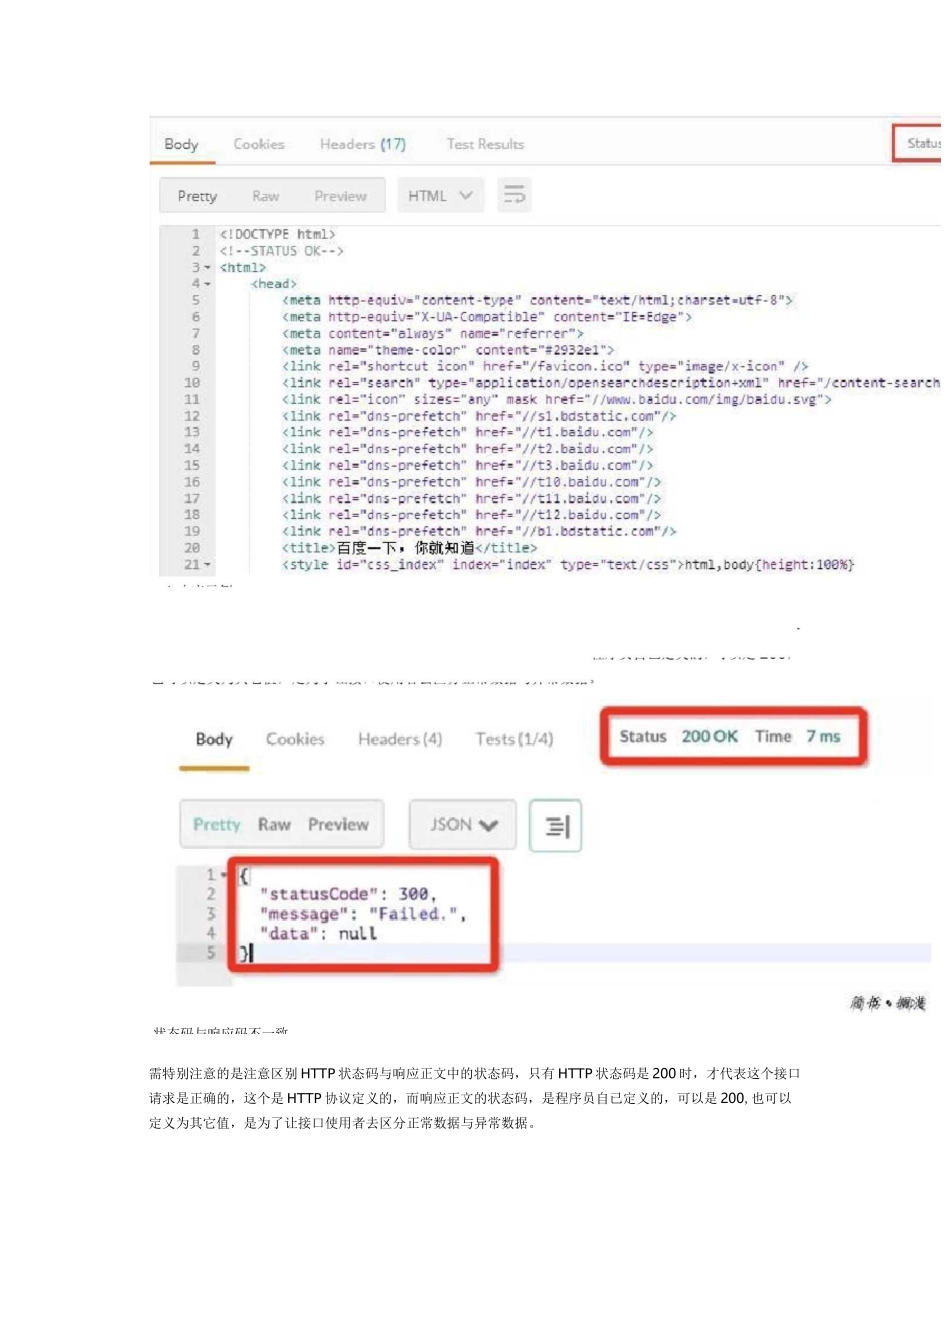This screenshot has width=950, height=1318.
Task: Click the title line 百度一下，你就知道
Action: click(x=410, y=548)
